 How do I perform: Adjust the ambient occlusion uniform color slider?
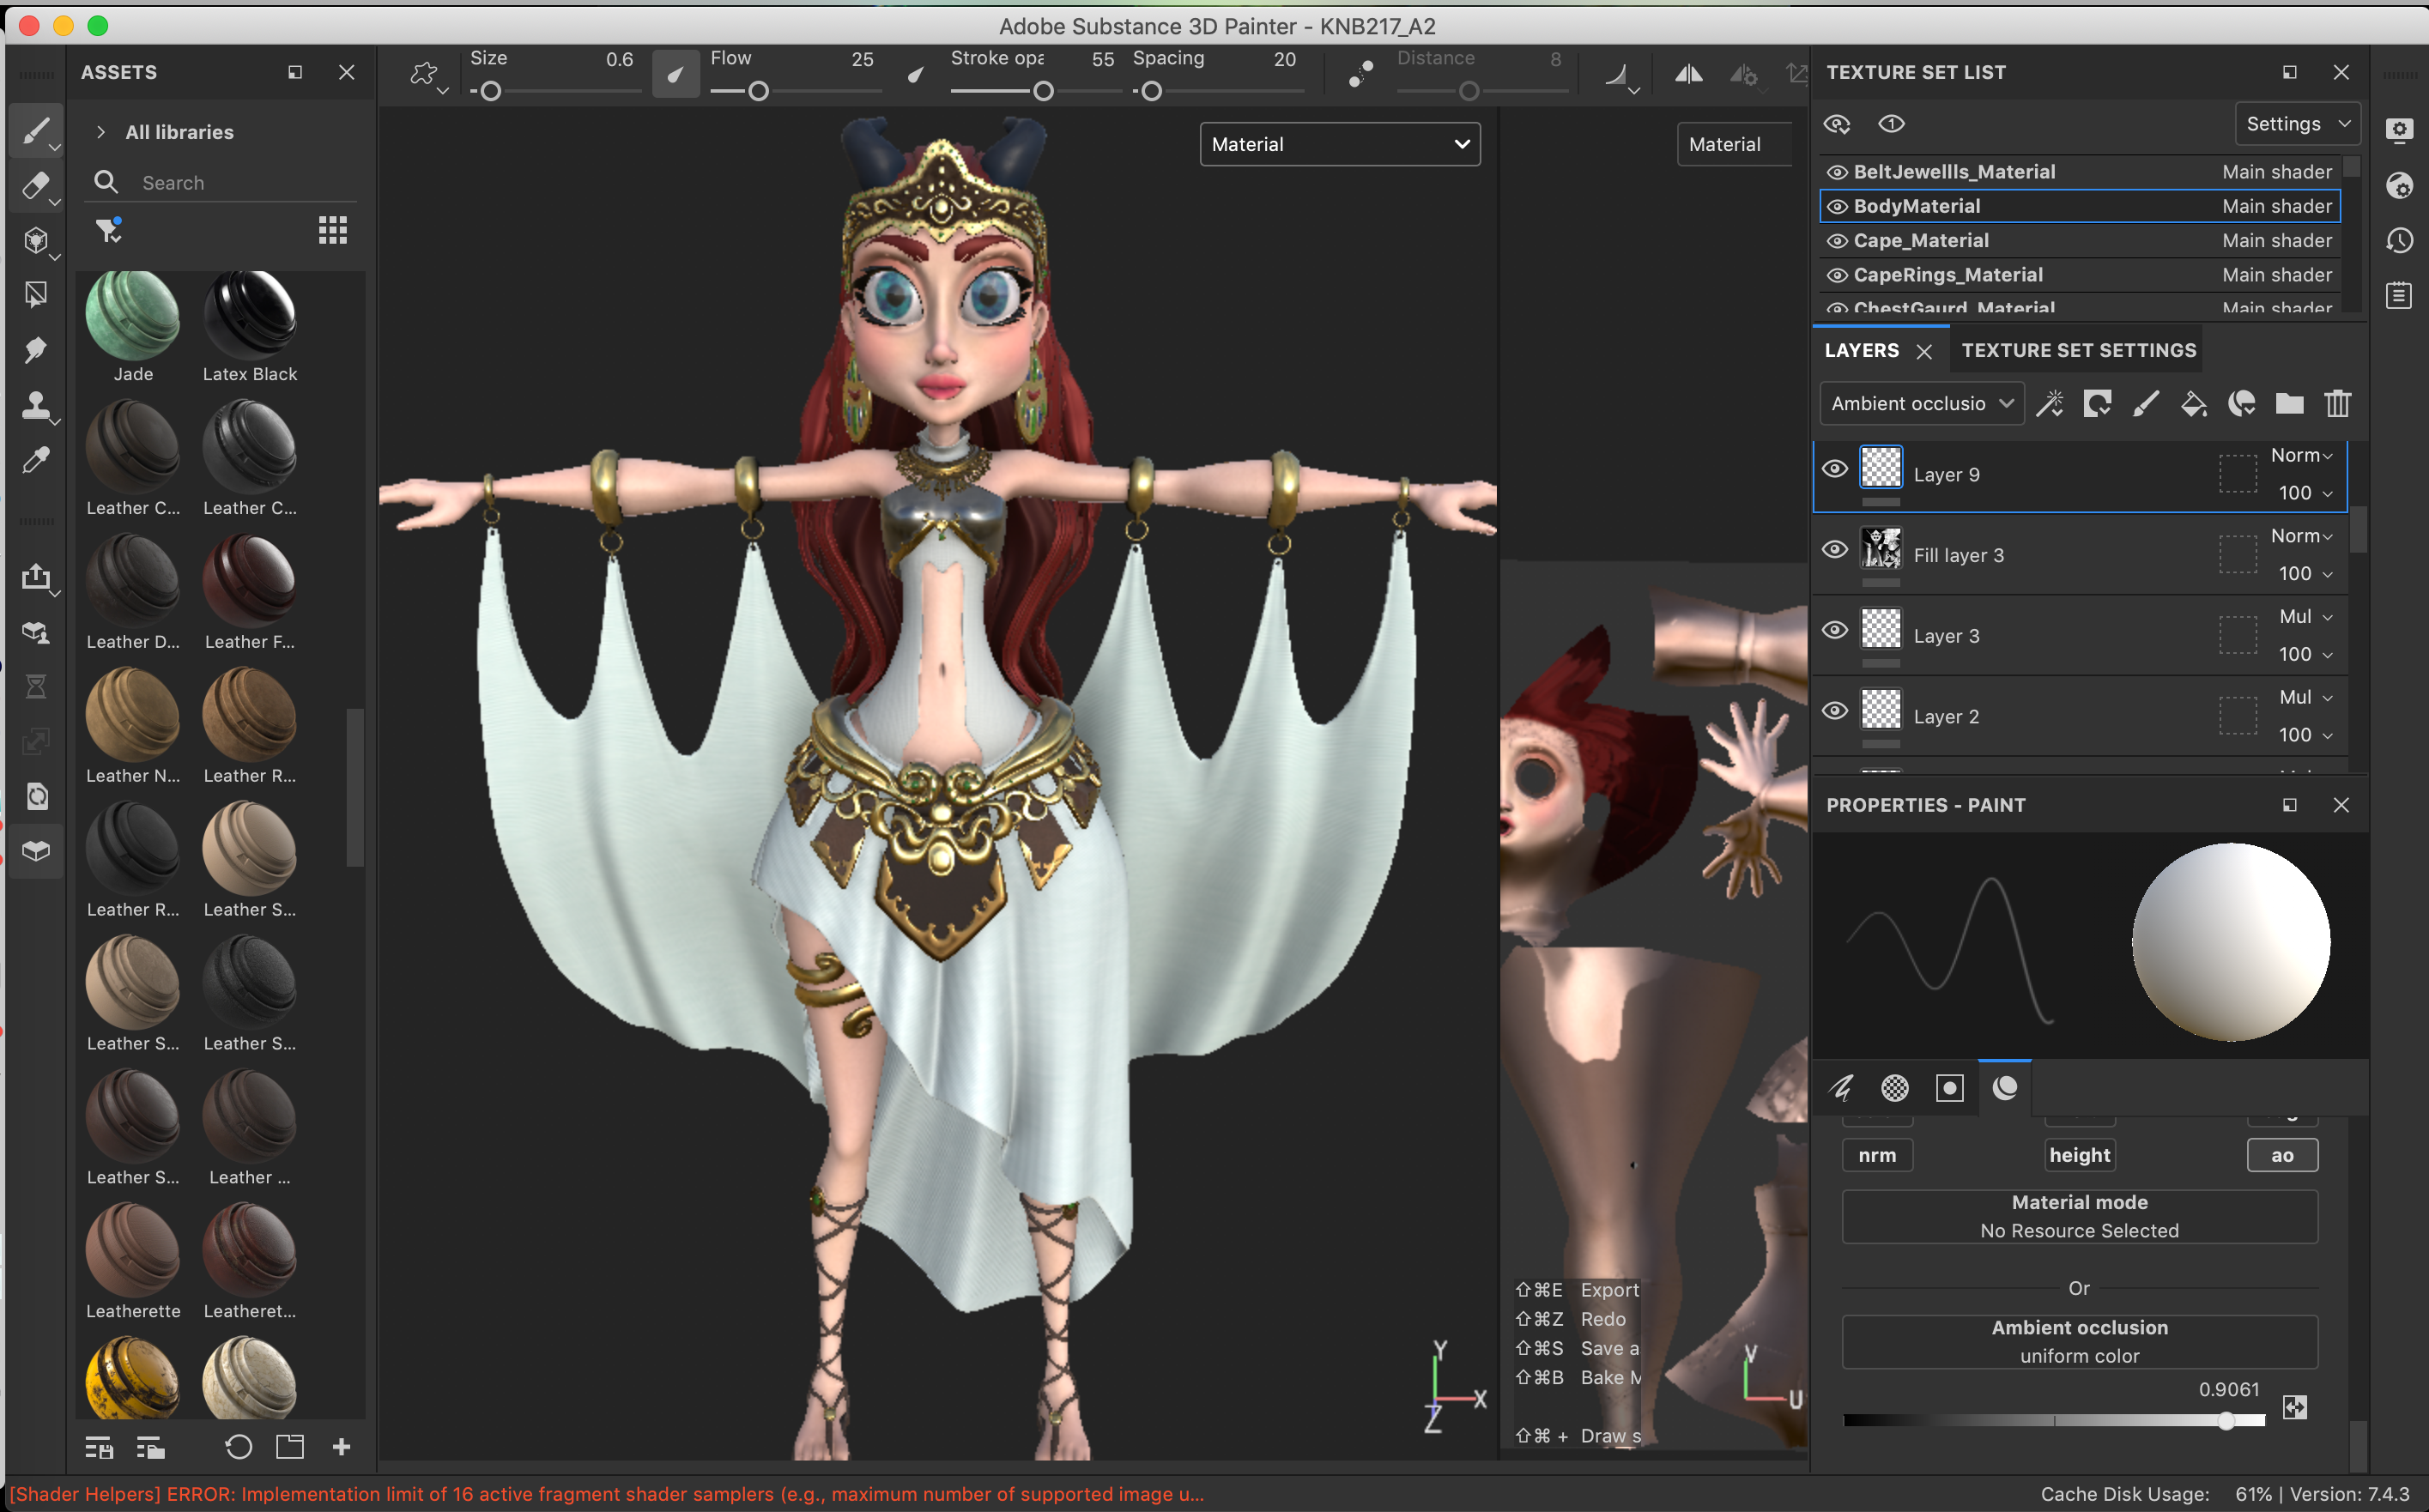(2226, 1421)
